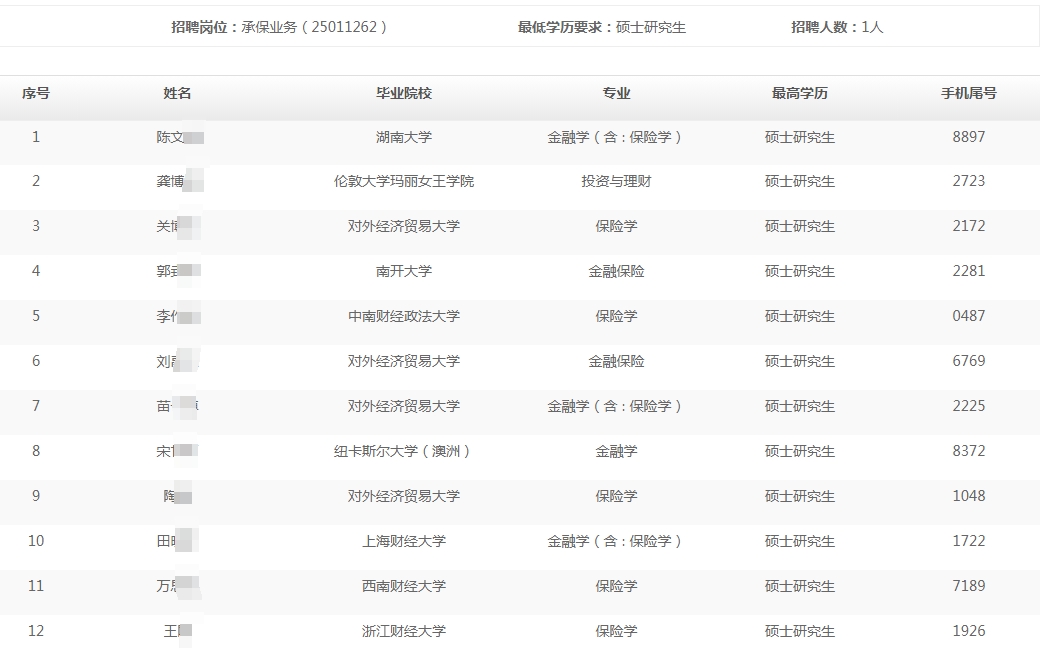
Task: Select the 纽卡斯尔大学（澳洲）cell
Action: pyautogui.click(x=403, y=451)
